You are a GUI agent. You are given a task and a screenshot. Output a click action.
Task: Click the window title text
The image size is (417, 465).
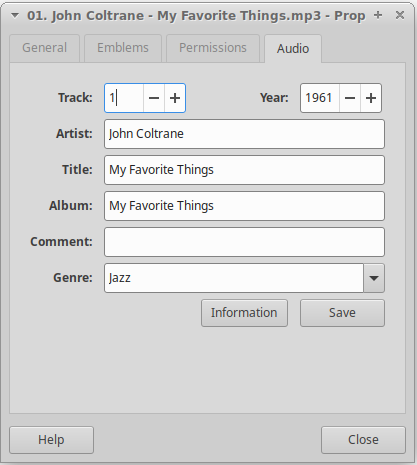click(196, 16)
